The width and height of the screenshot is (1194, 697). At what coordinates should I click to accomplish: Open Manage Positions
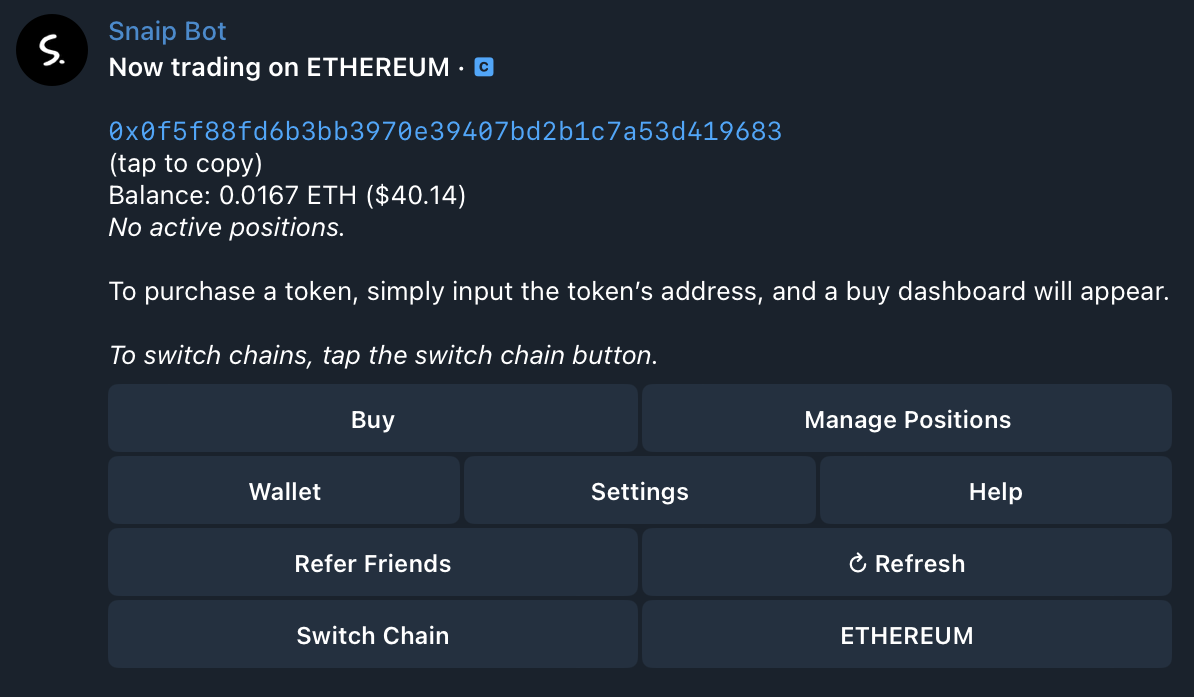[906, 419]
